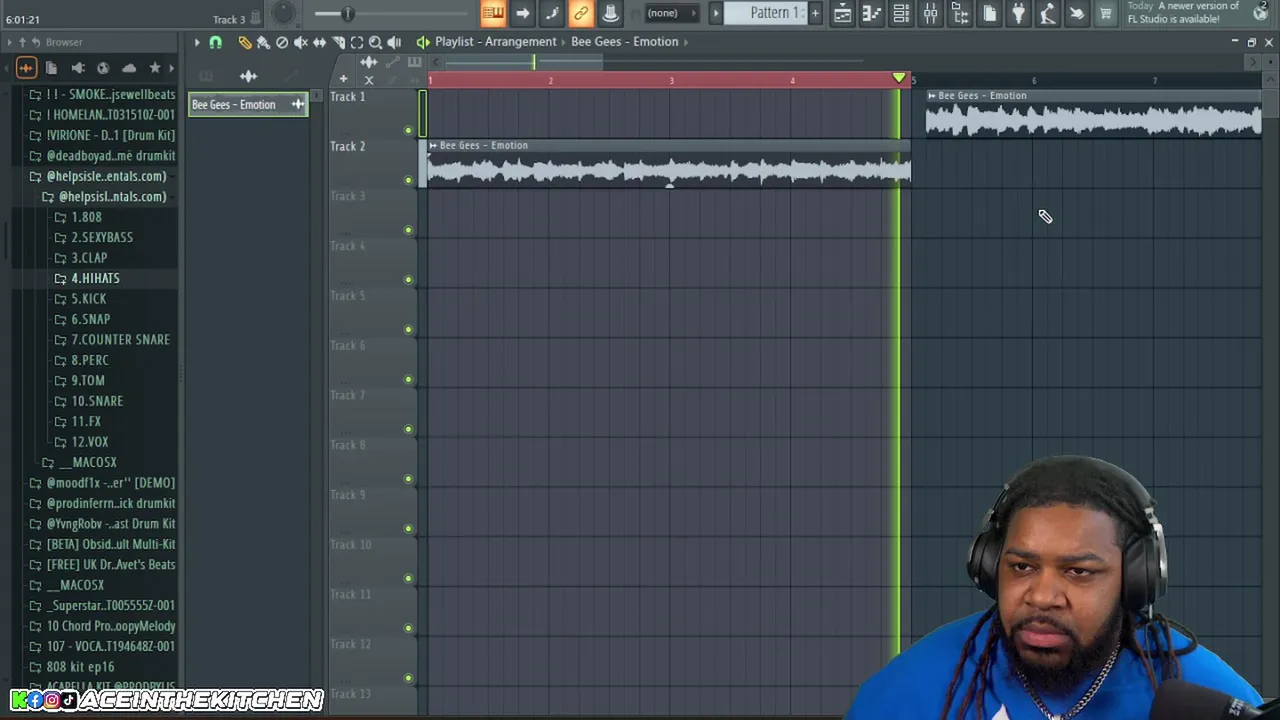1280x720 pixels.
Task: Click the orange chain-link icon in top toolbar
Action: (581, 13)
